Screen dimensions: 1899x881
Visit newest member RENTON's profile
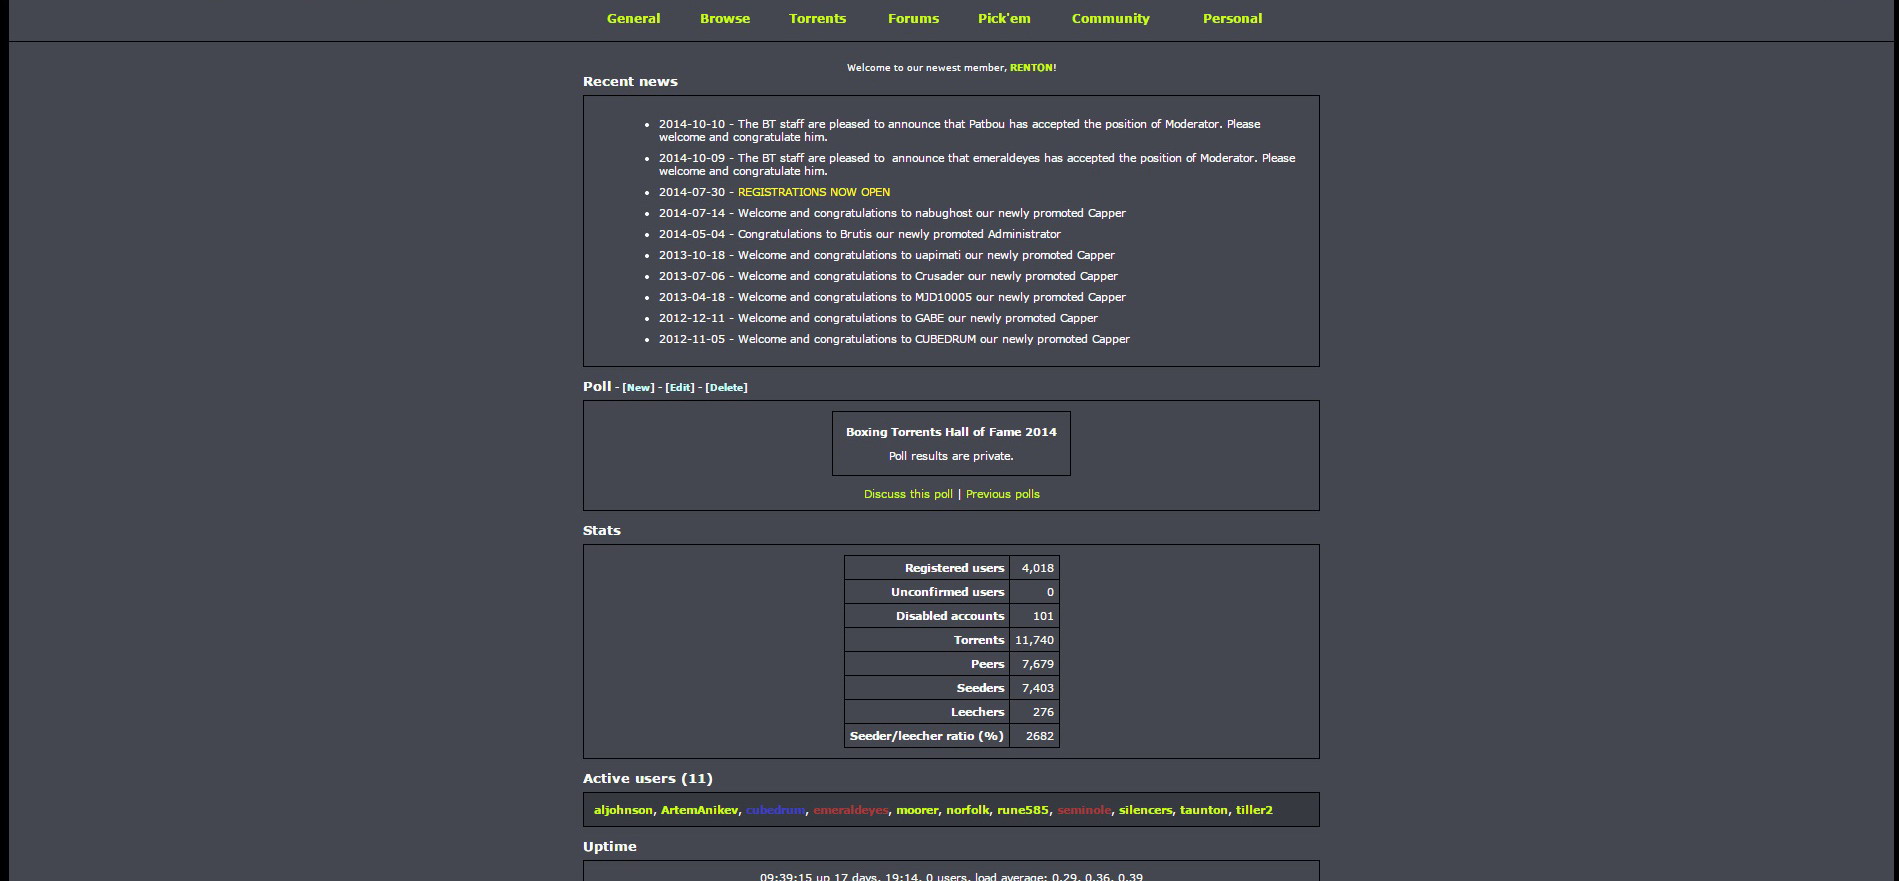(1033, 68)
